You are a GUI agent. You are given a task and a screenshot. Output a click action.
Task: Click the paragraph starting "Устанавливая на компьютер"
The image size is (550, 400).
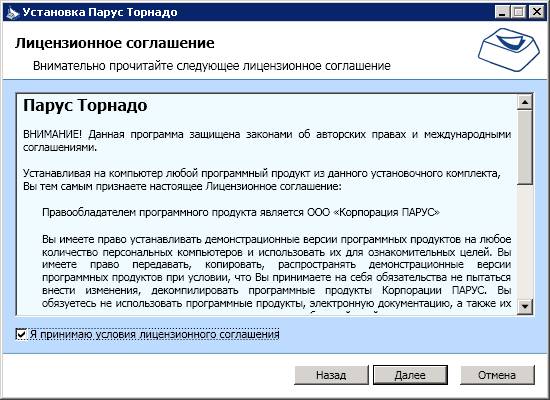point(262,180)
